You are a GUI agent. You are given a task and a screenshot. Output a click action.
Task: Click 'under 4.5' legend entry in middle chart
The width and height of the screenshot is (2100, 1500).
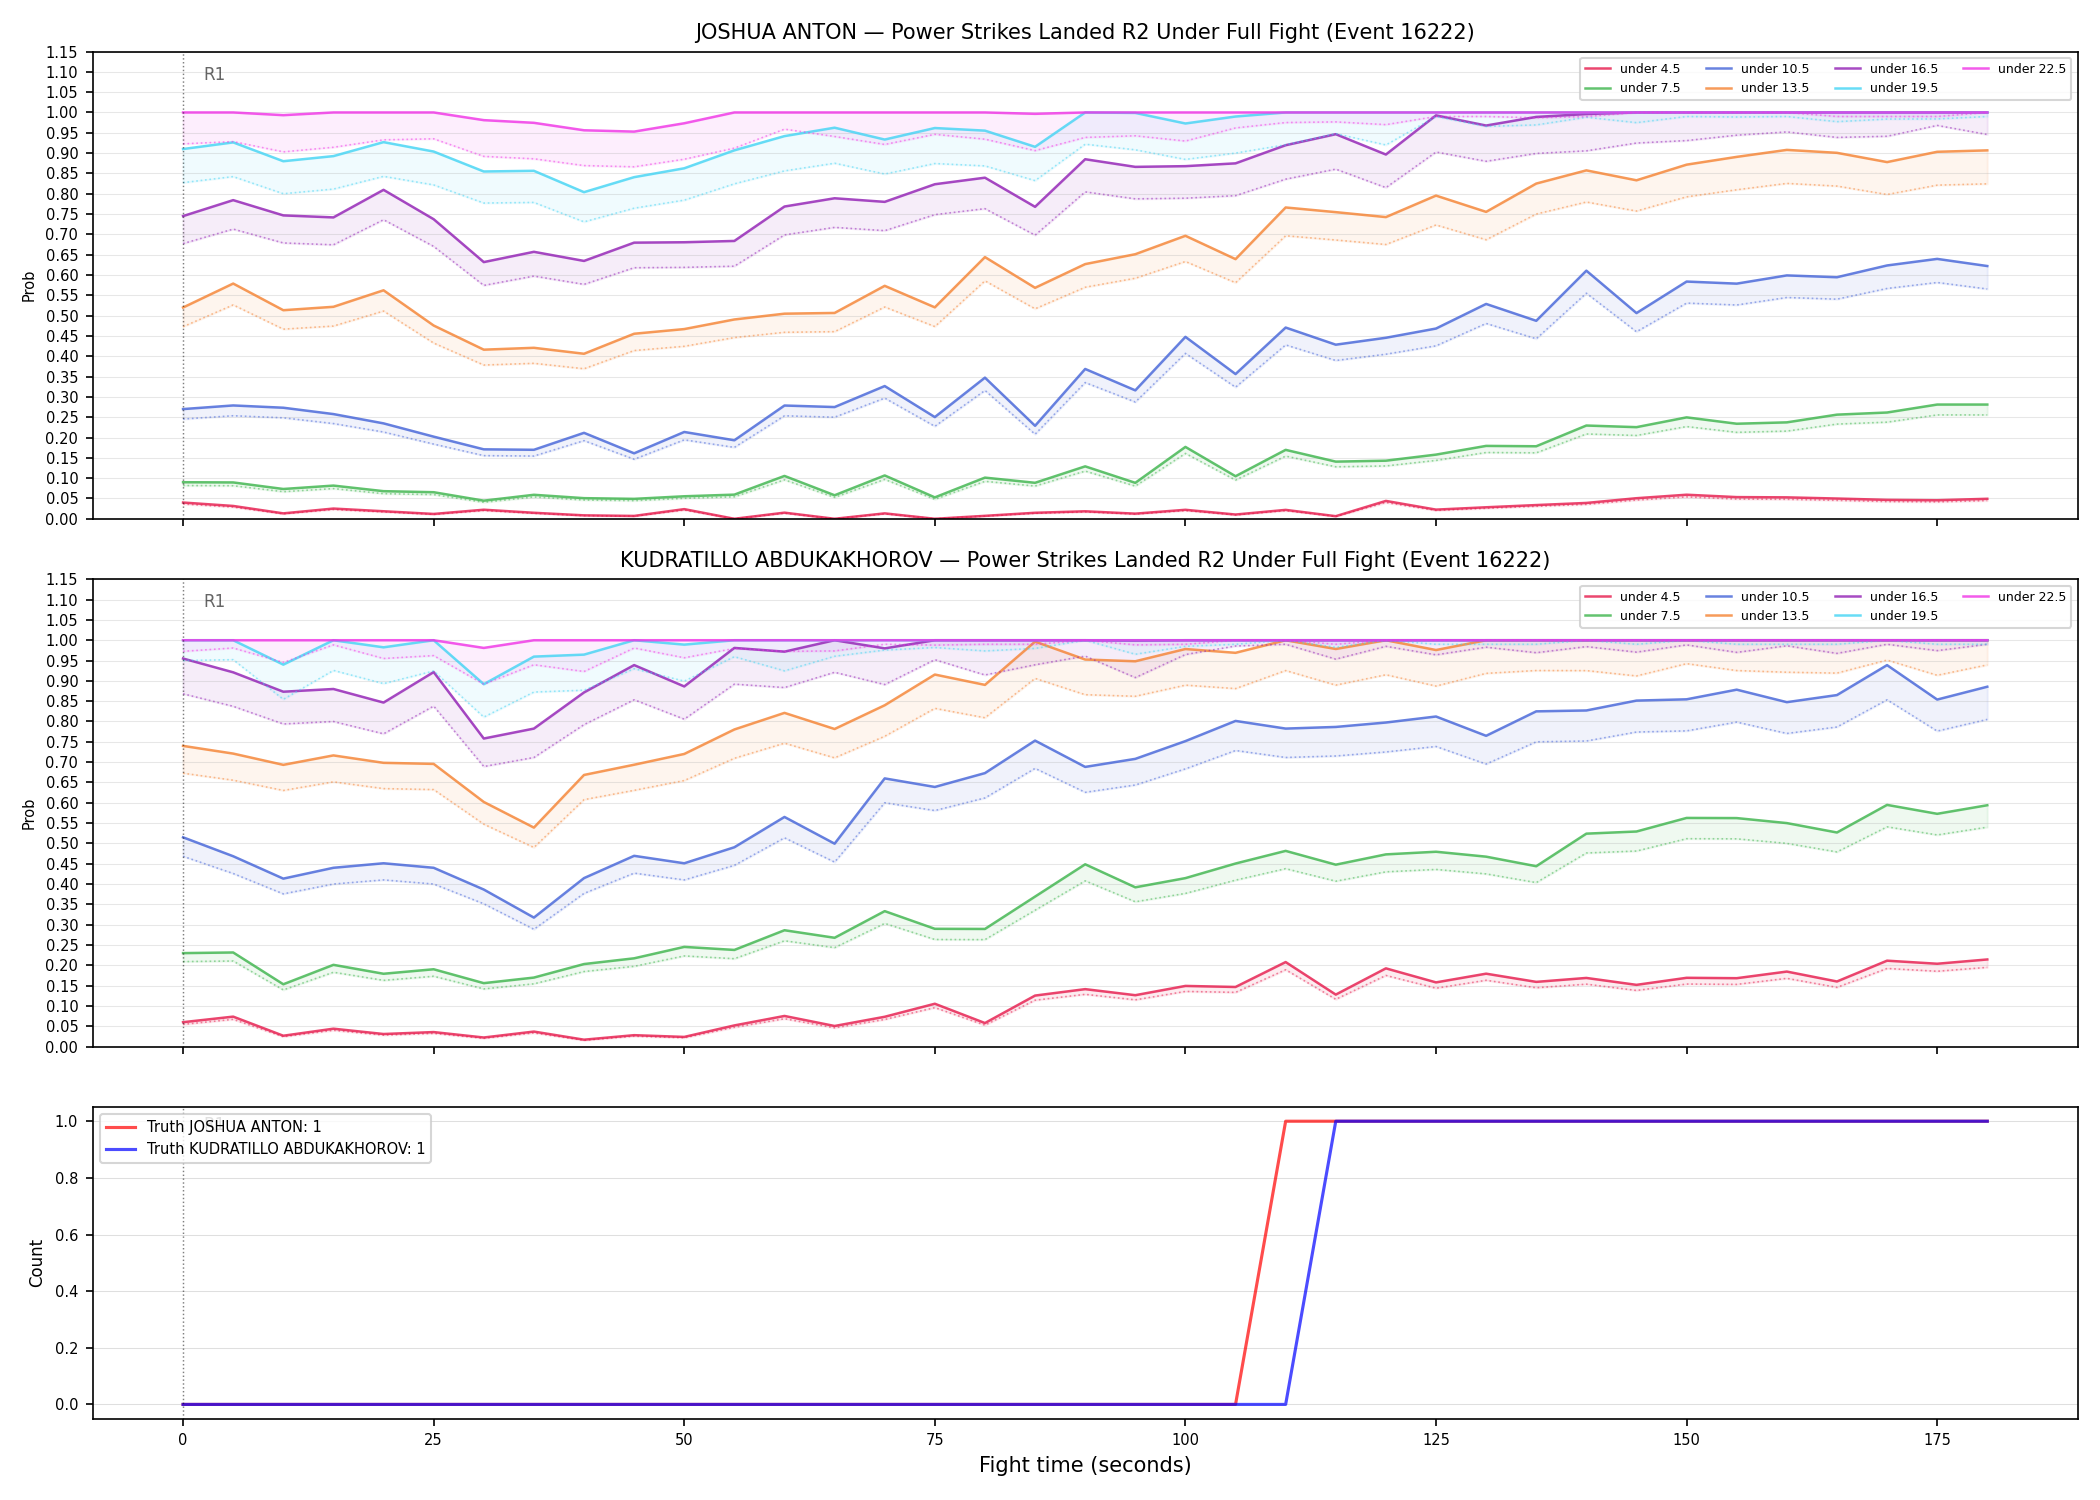tap(1633, 597)
